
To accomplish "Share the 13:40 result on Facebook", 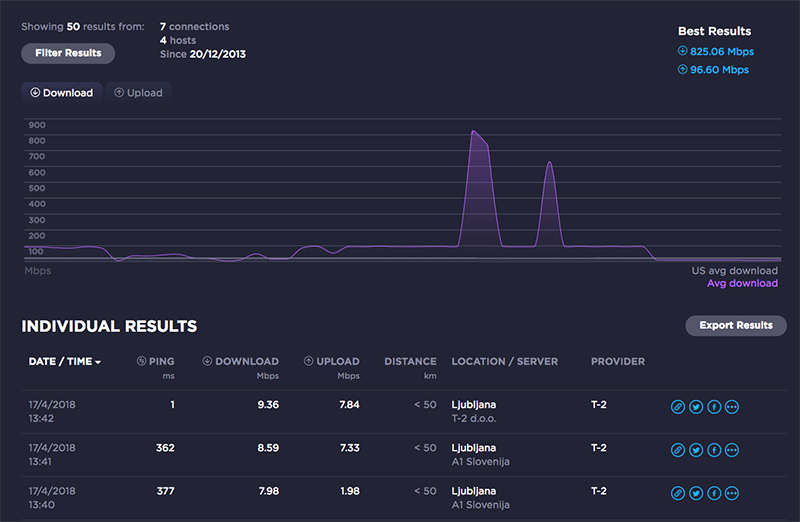I will [x=714, y=493].
